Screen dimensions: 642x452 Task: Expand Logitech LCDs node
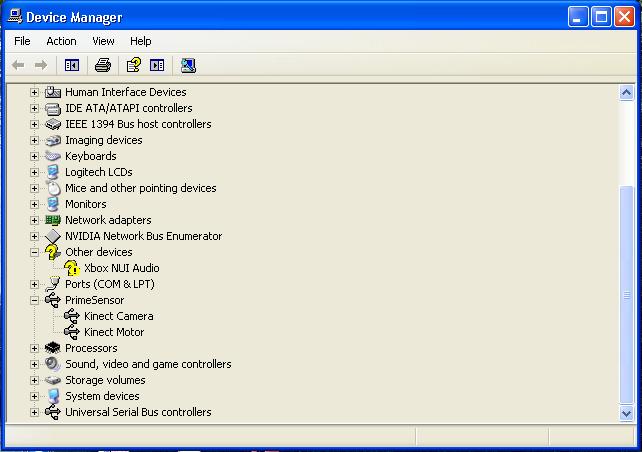(x=34, y=172)
